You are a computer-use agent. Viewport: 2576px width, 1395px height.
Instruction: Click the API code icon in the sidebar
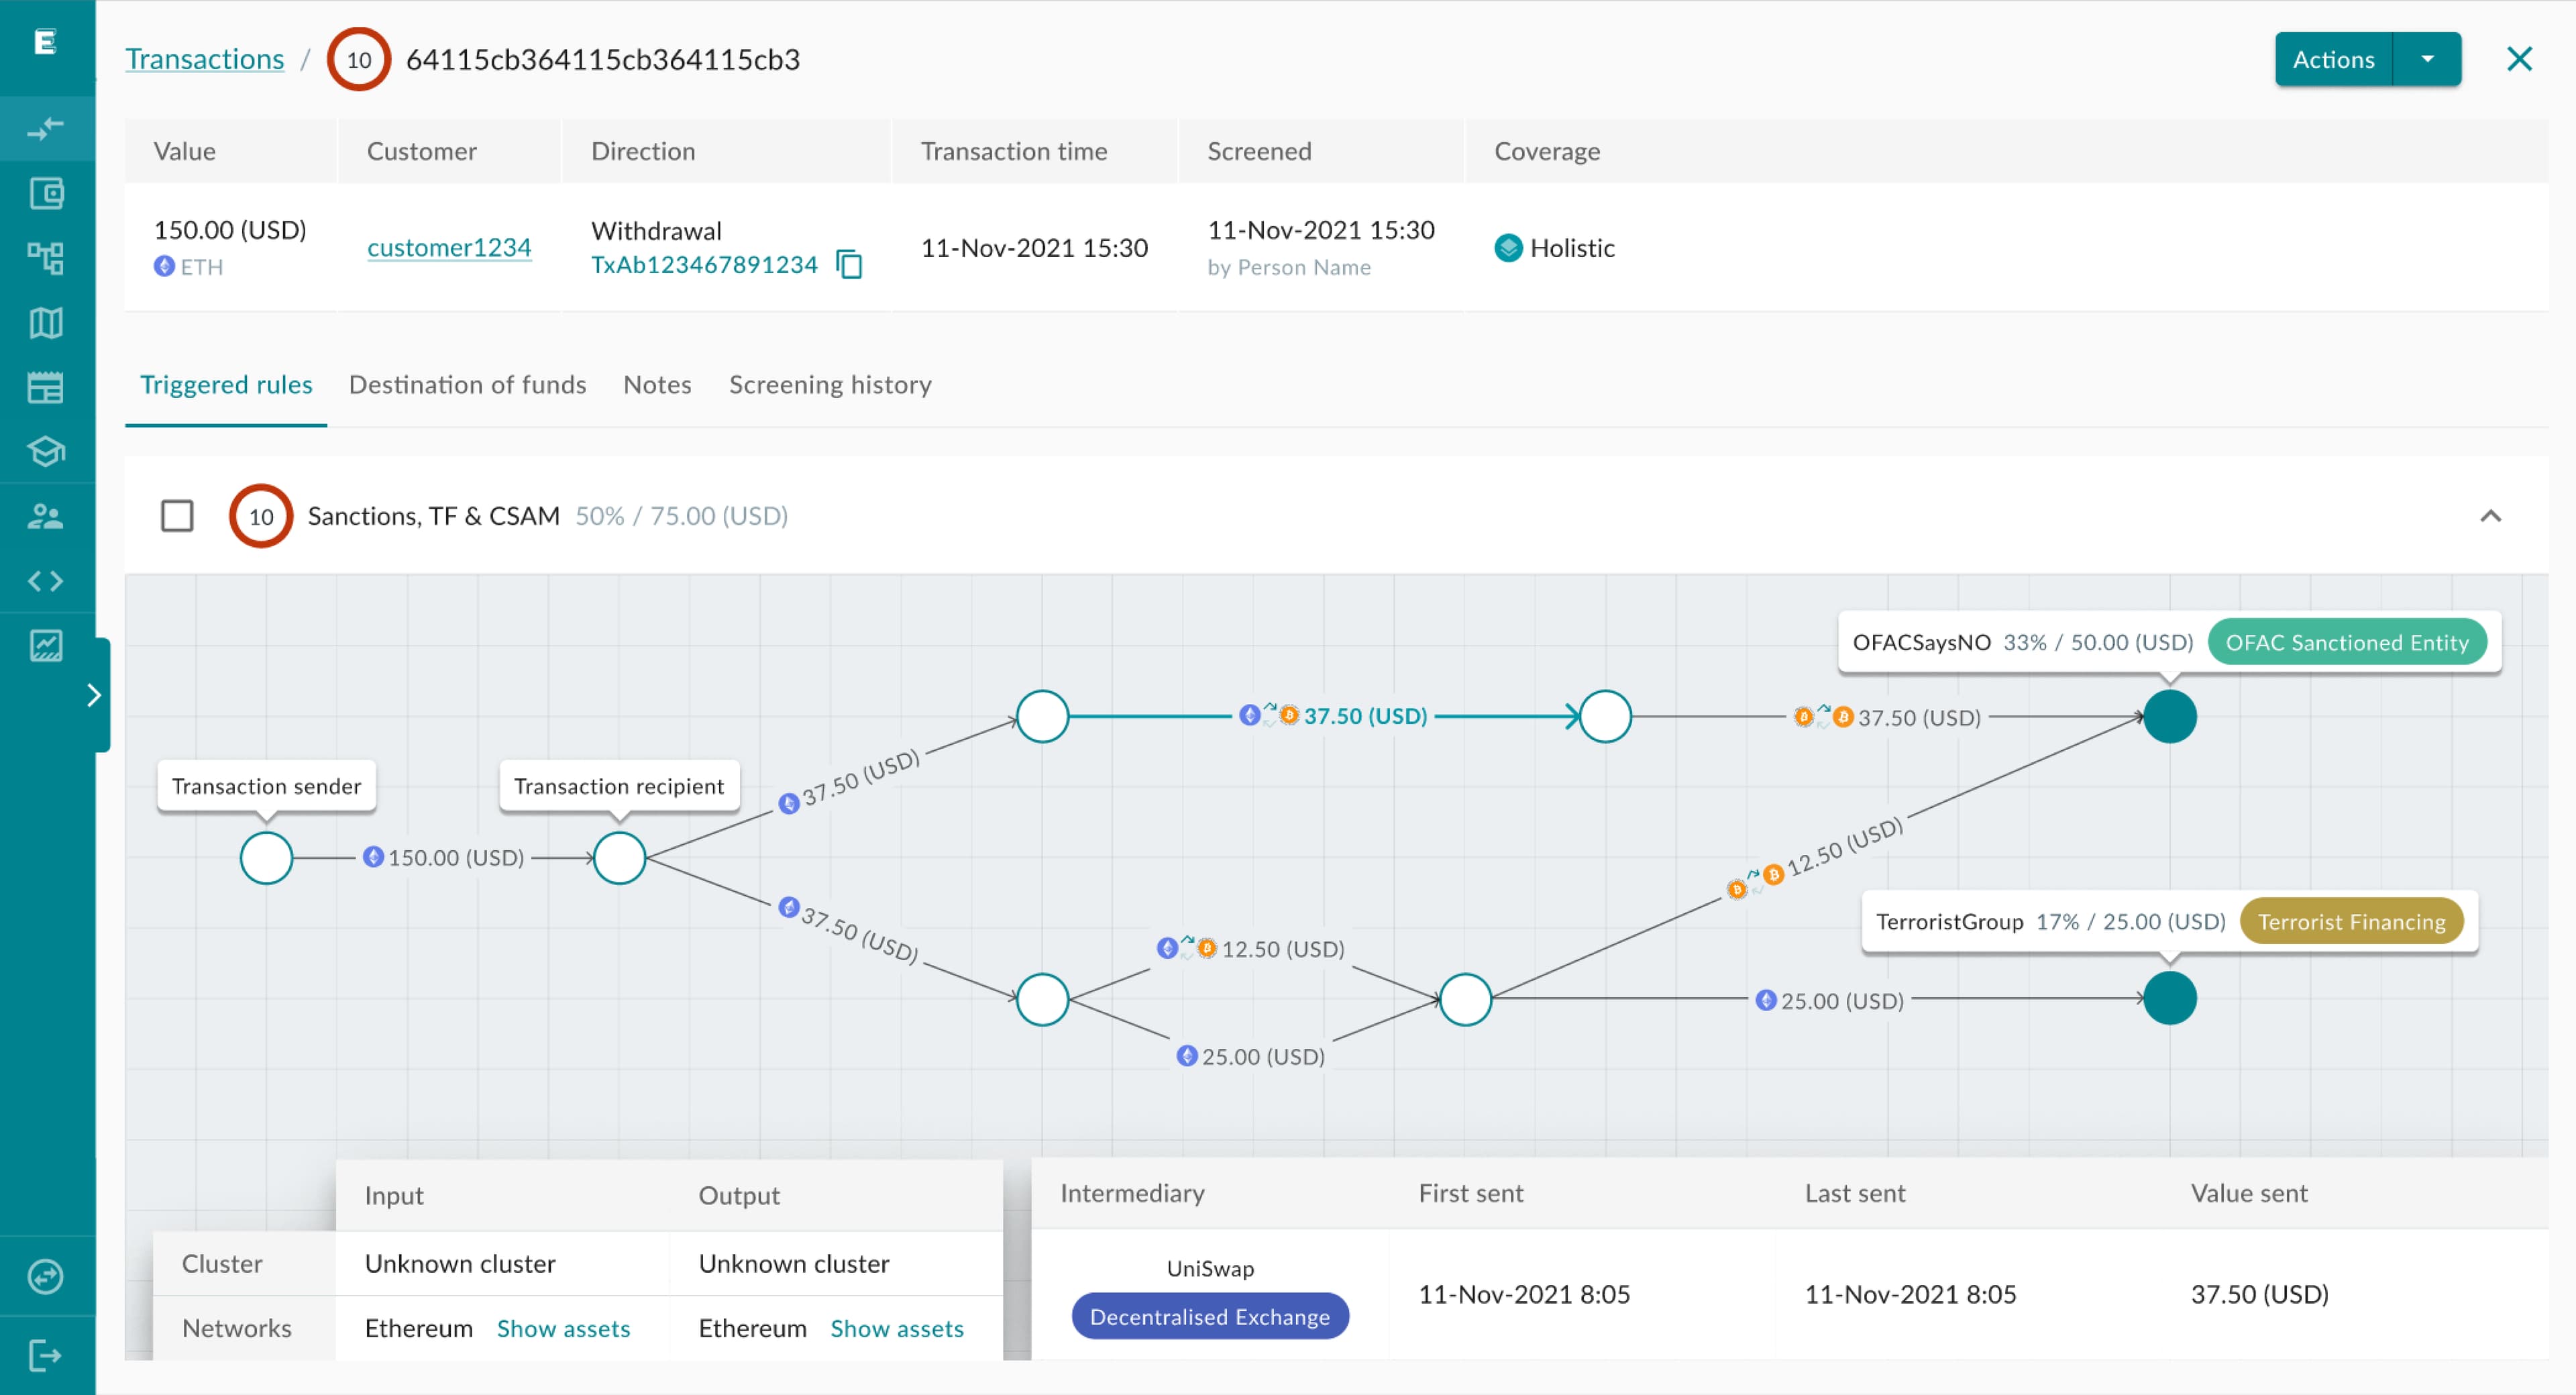[46, 580]
